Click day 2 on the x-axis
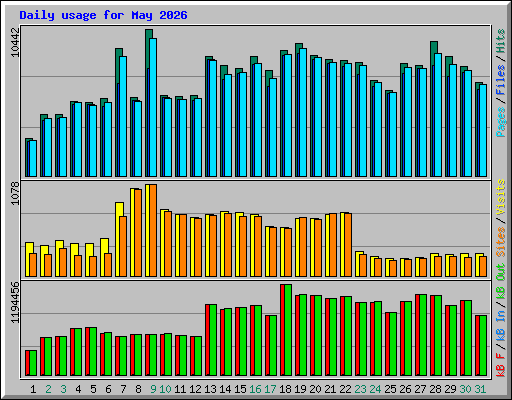The width and height of the screenshot is (512, 400). click(48, 389)
